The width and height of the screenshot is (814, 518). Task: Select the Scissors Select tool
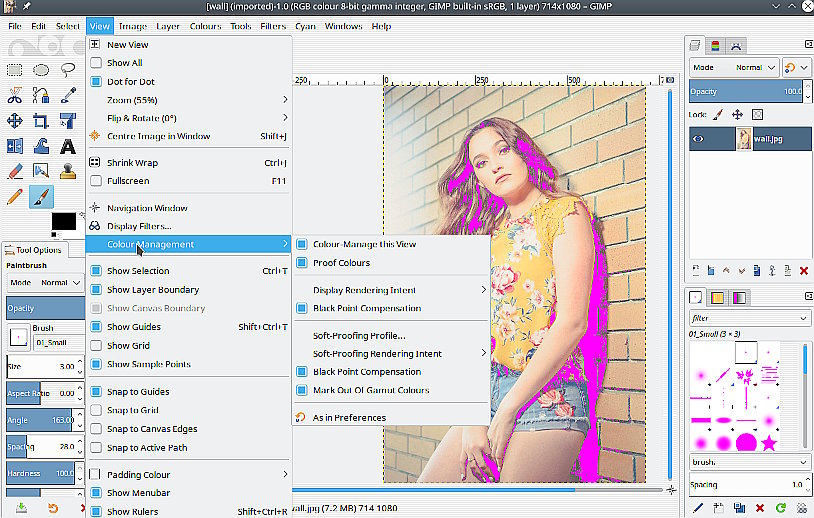click(15, 95)
